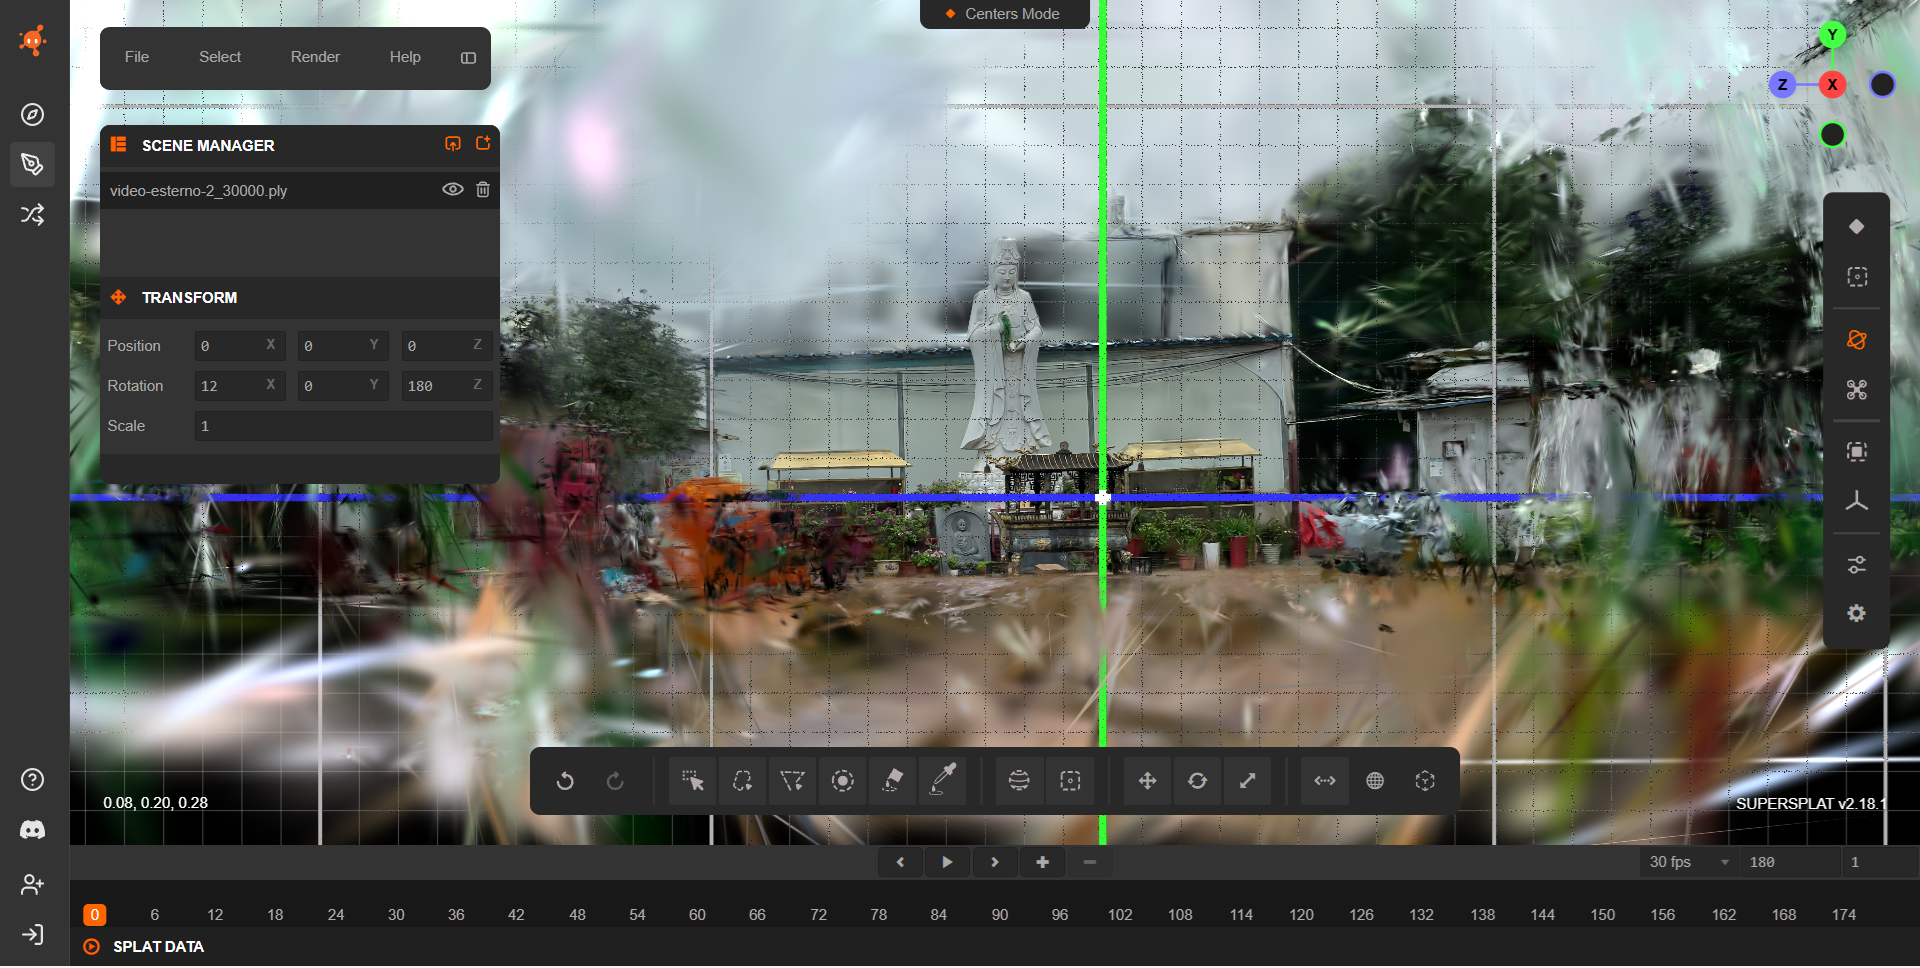This screenshot has height=968, width=1920.
Task: Select the lasso selection tool
Action: click(742, 781)
